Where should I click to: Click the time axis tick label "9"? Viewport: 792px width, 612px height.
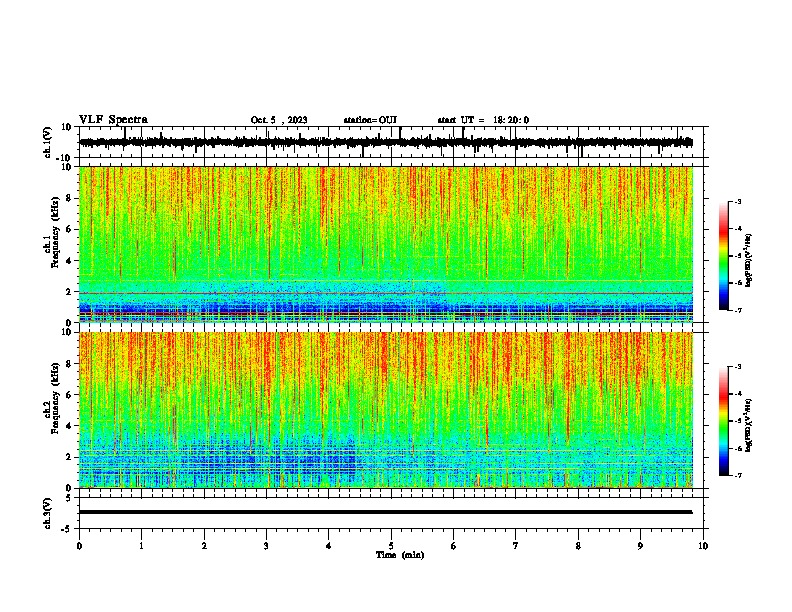(640, 546)
